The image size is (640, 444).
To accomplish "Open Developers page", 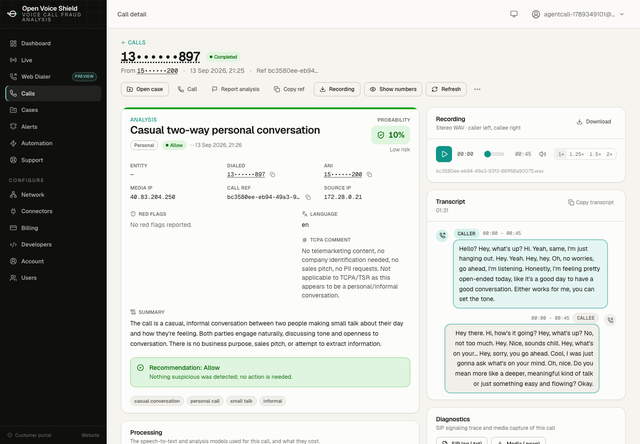I will point(53,244).
